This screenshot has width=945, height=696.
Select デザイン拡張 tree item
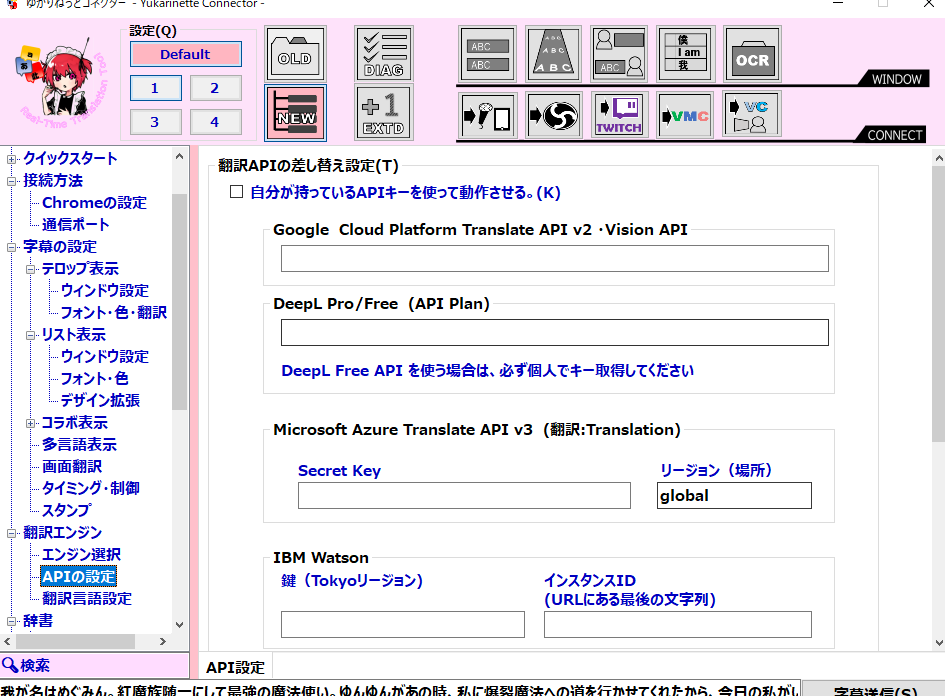click(100, 401)
